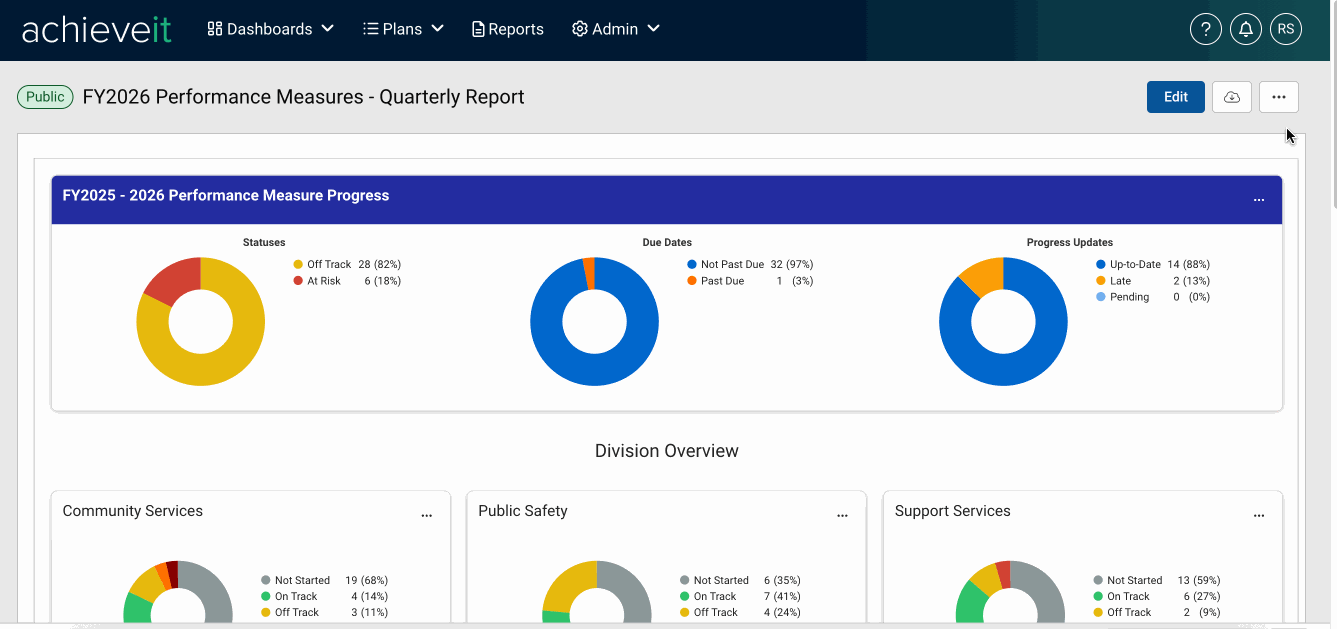Open the RS user avatar menu
This screenshot has width=1337, height=629.
pyautogui.click(x=1286, y=29)
